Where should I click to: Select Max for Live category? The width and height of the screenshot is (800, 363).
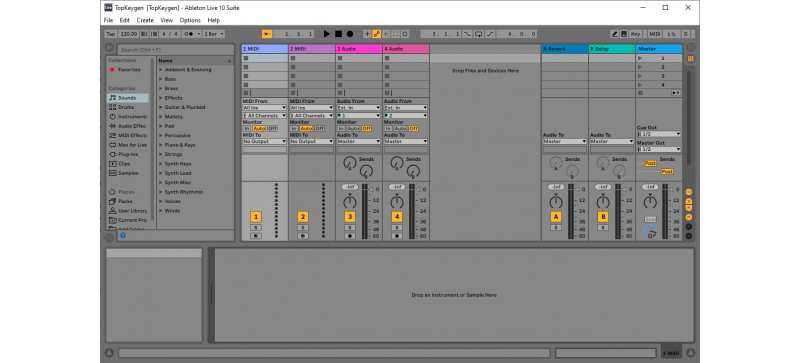(128, 145)
